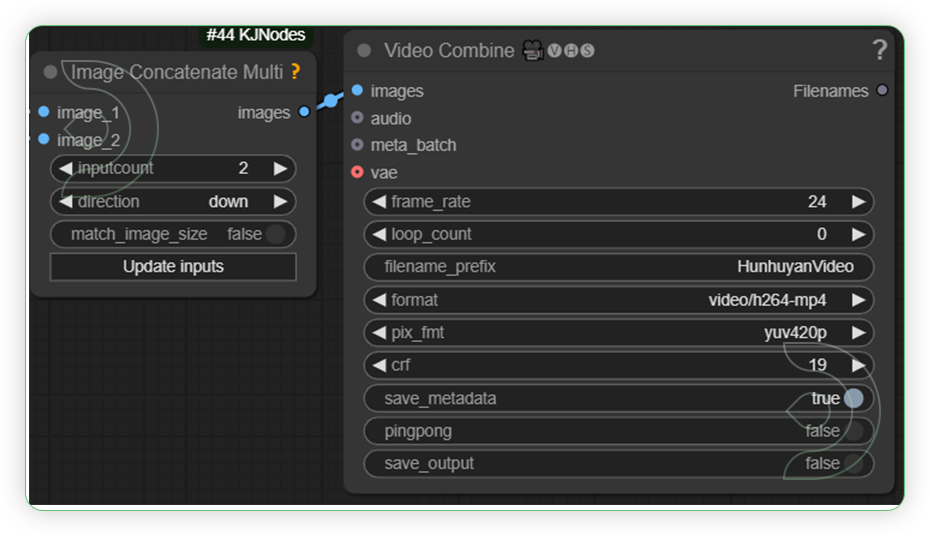Open the format video/h264-mp4 dropdown
The image size is (930, 536).
coord(619,300)
